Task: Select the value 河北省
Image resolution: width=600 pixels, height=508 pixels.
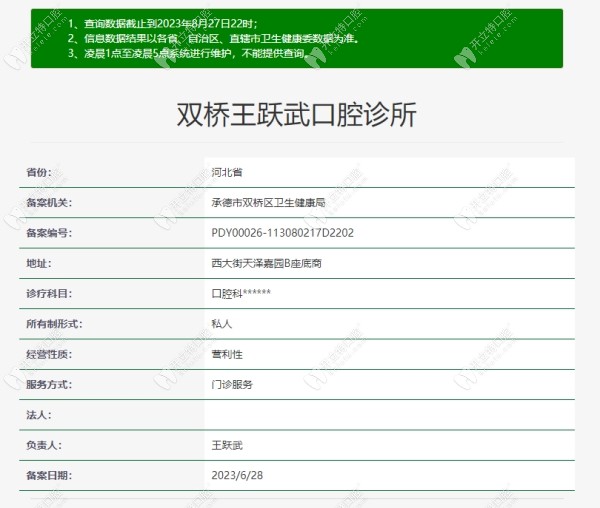Action: (227, 172)
